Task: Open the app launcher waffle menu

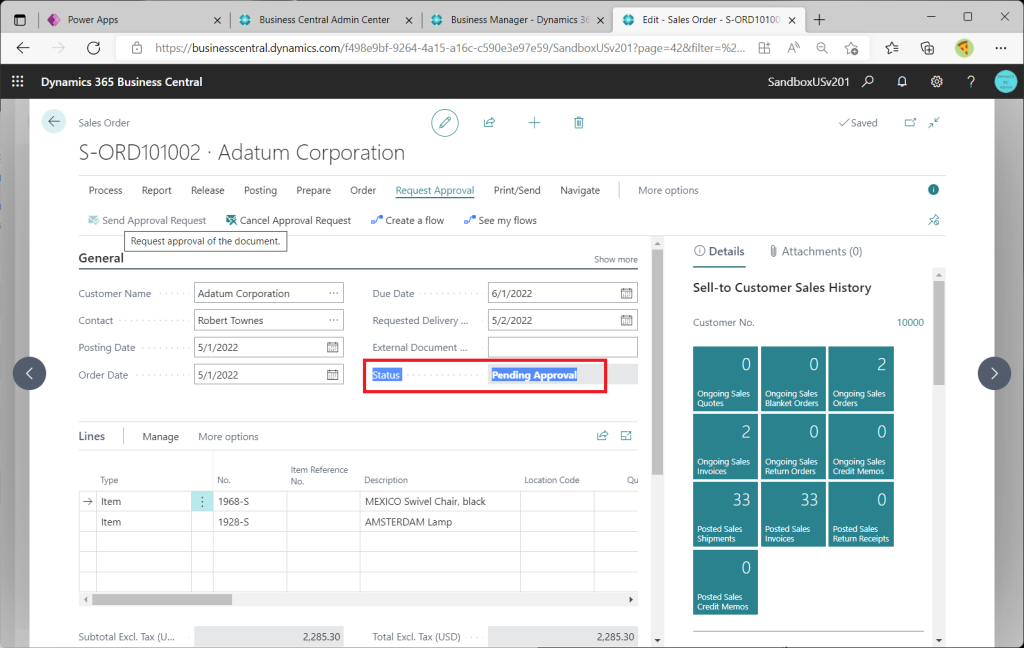Action: 18,82
